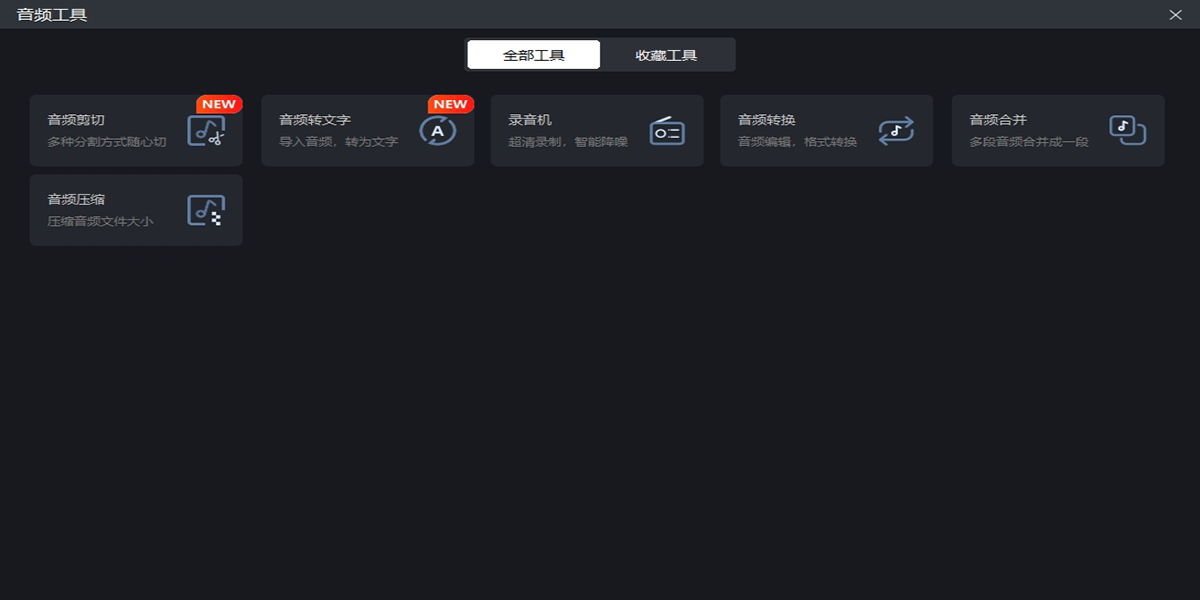Click the 多段音频合并成一段 description
The image size is (1200, 600).
[x=1029, y=142]
